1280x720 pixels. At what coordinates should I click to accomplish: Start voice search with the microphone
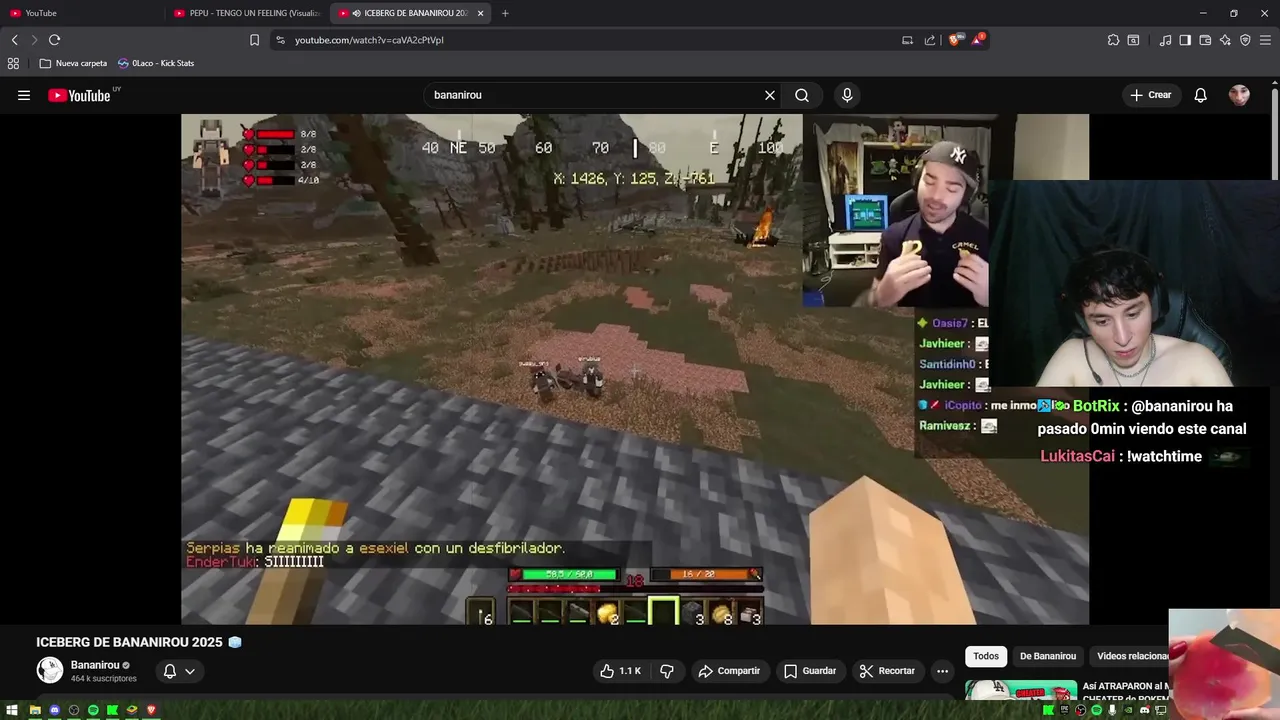point(847,95)
